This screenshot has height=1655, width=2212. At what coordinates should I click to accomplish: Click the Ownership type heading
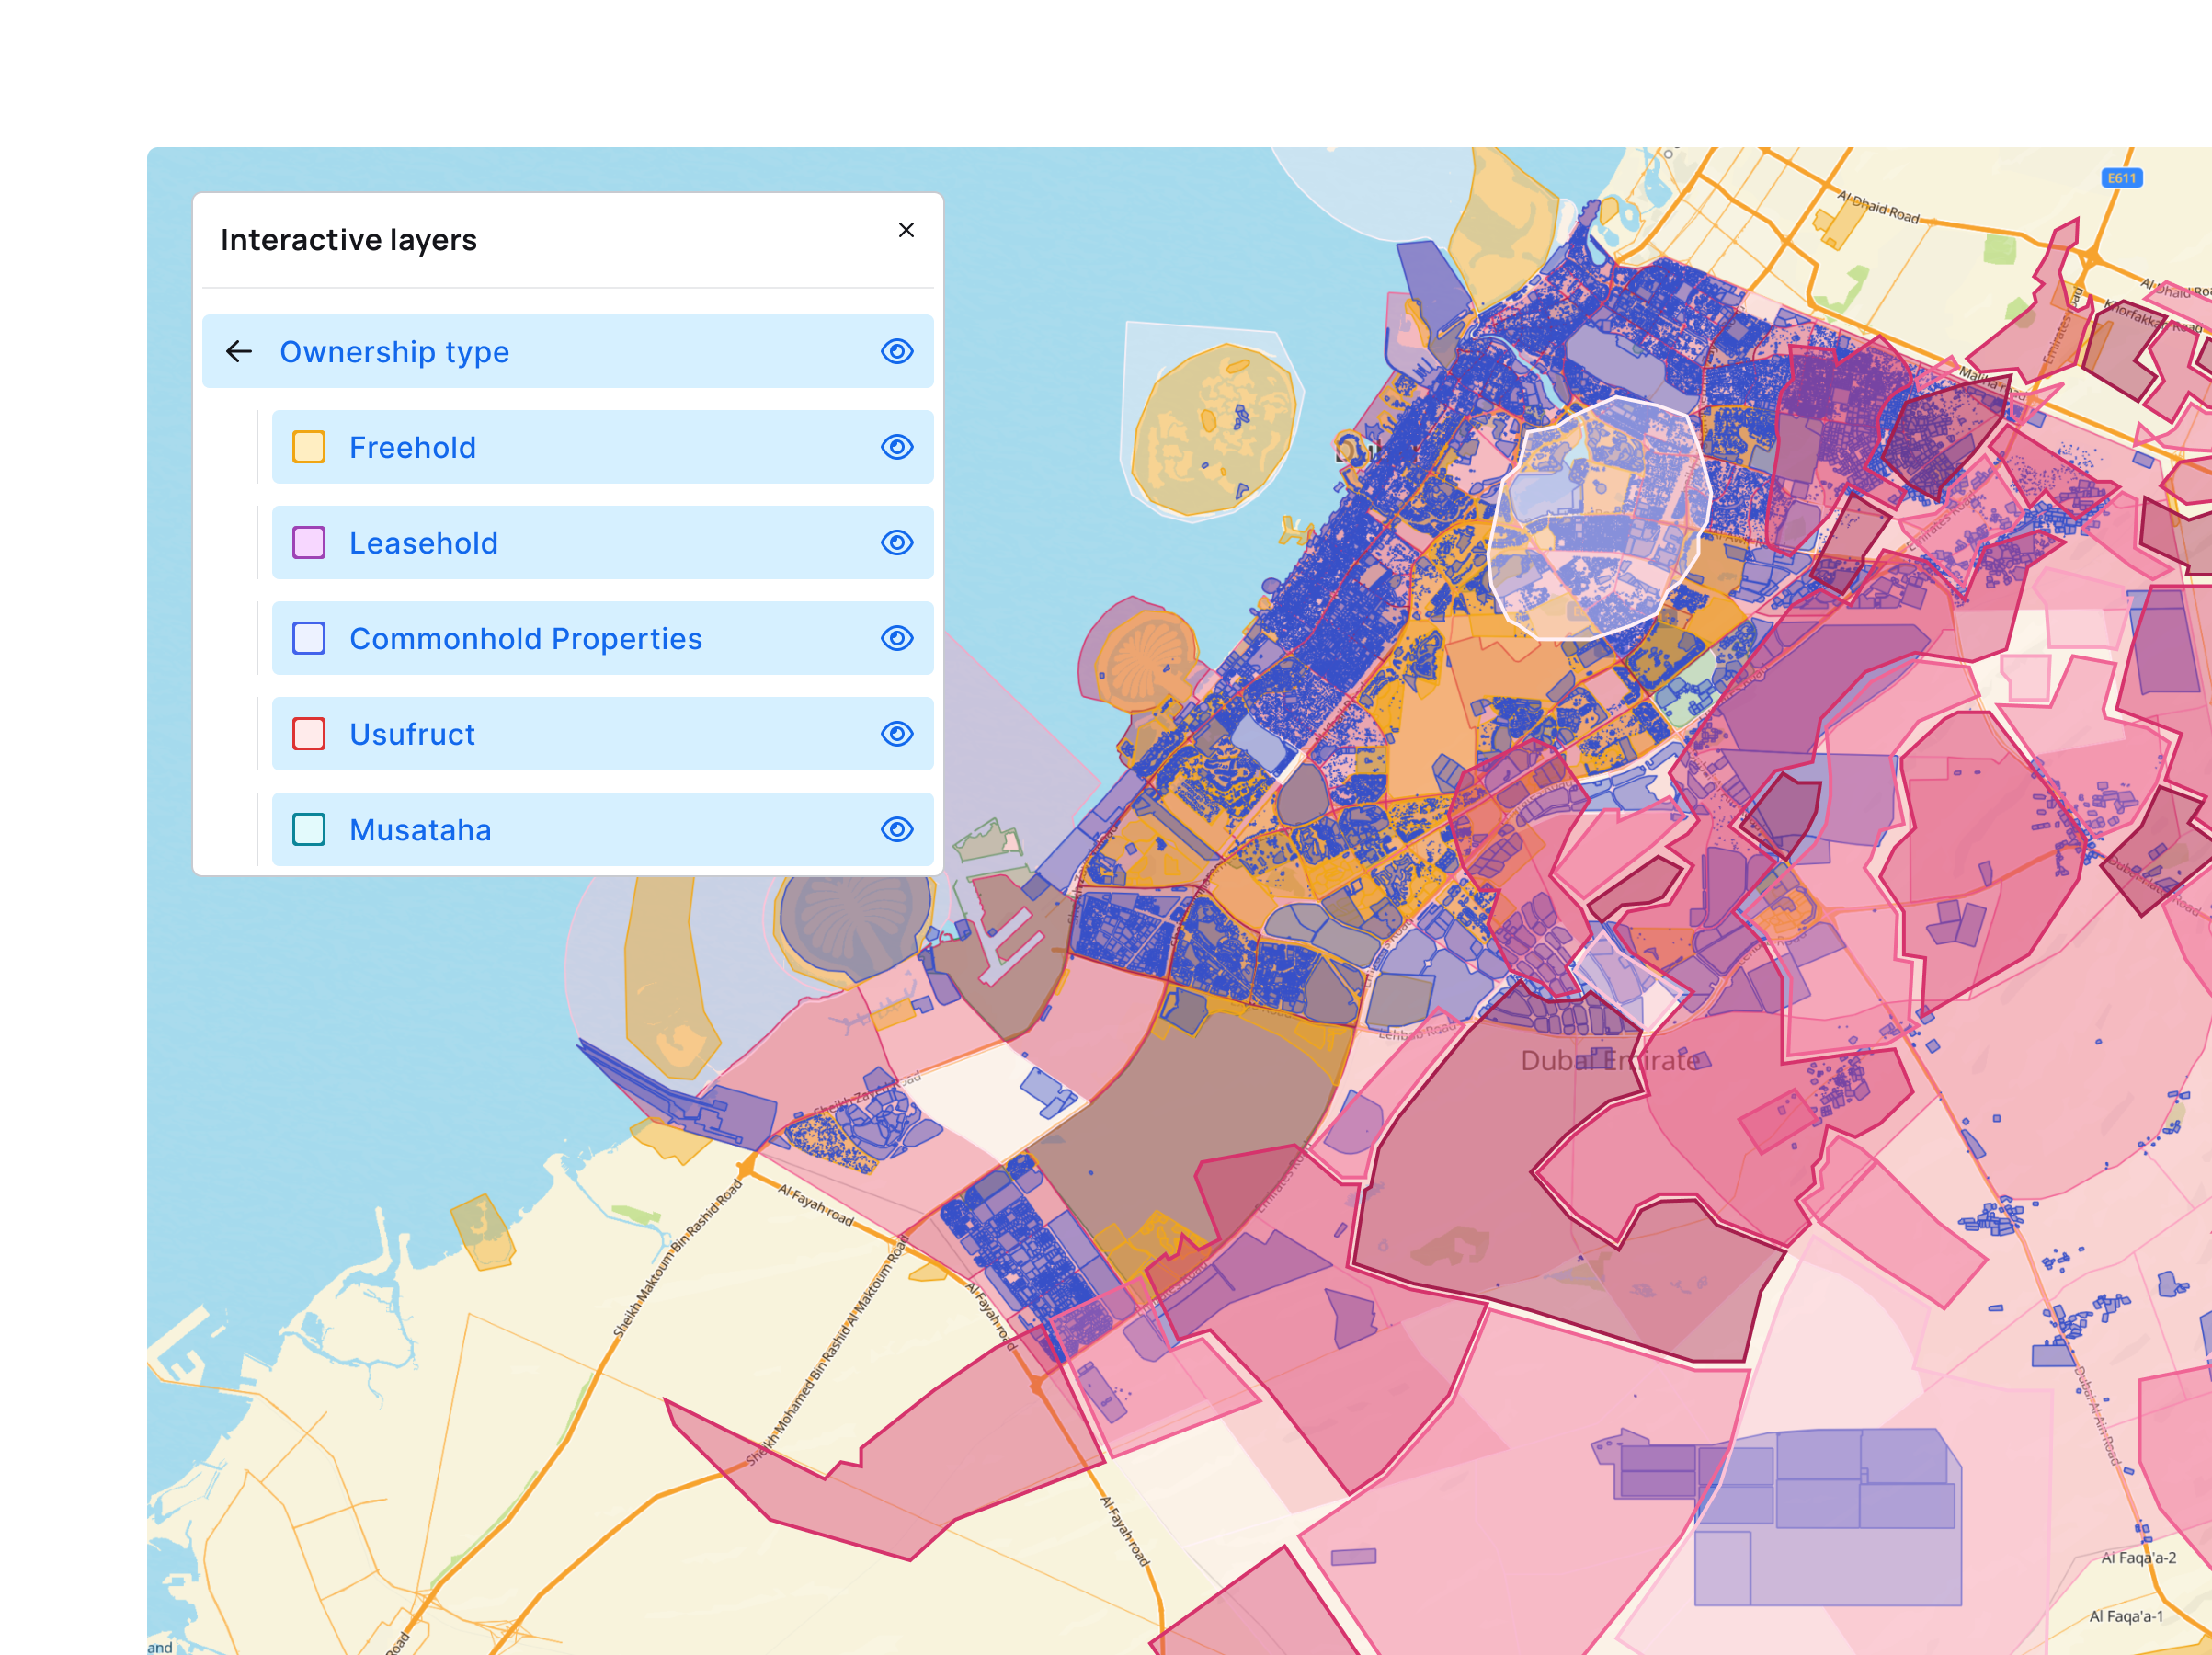click(394, 352)
